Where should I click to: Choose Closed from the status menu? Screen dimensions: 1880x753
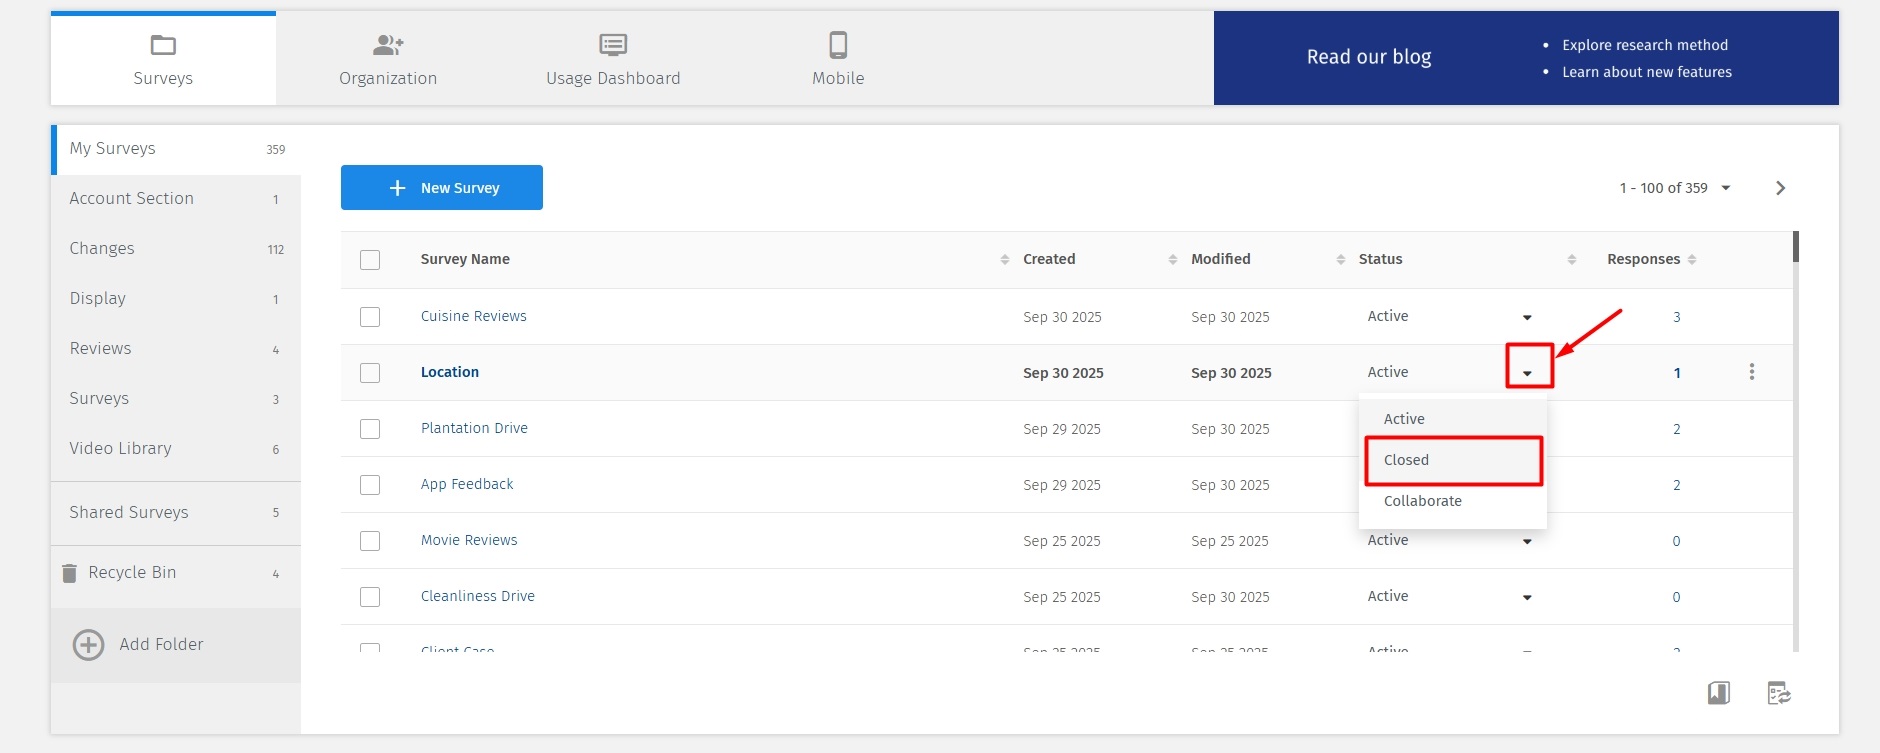pyautogui.click(x=1452, y=460)
